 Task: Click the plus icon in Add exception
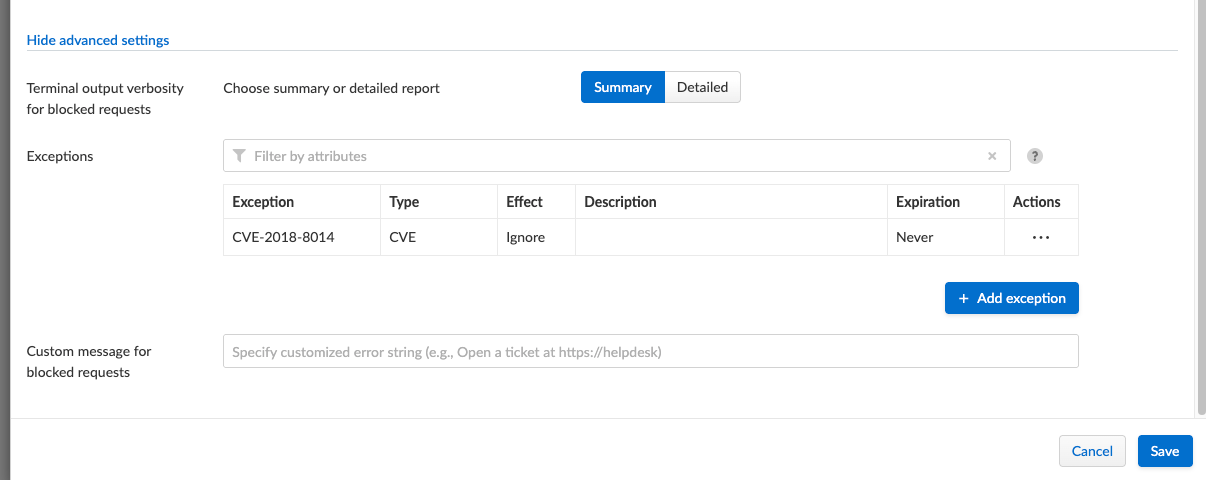(x=964, y=298)
